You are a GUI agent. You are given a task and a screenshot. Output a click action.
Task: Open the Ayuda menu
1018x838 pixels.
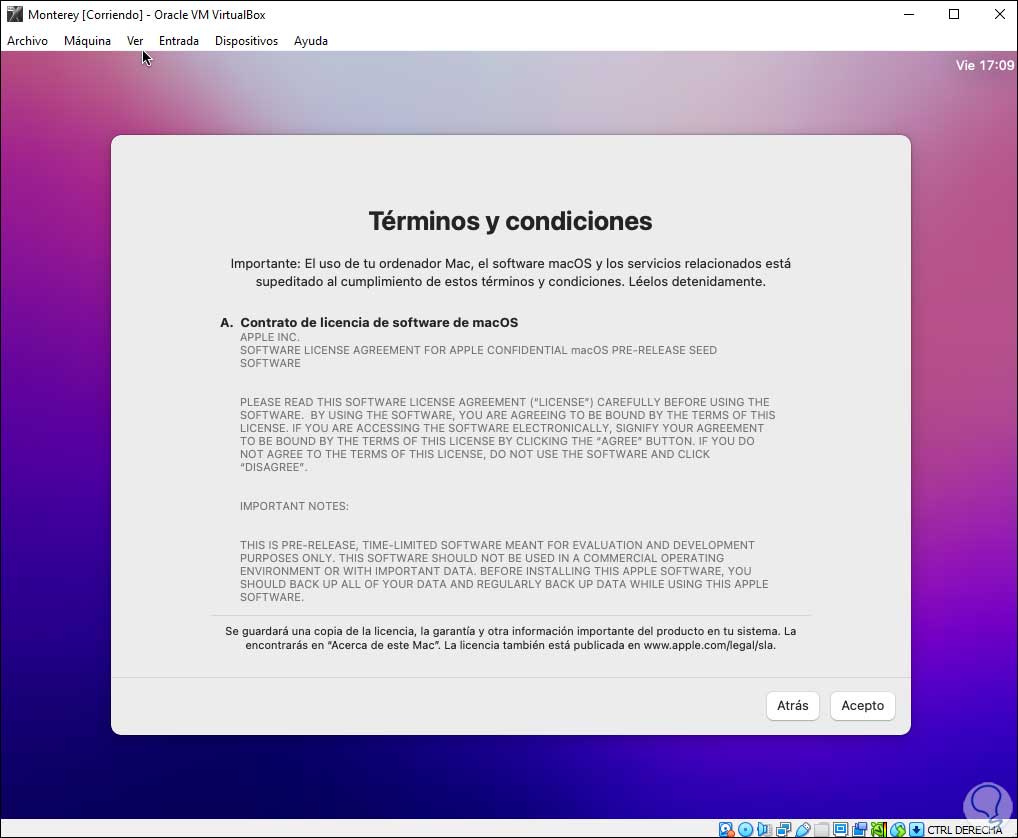[310, 41]
